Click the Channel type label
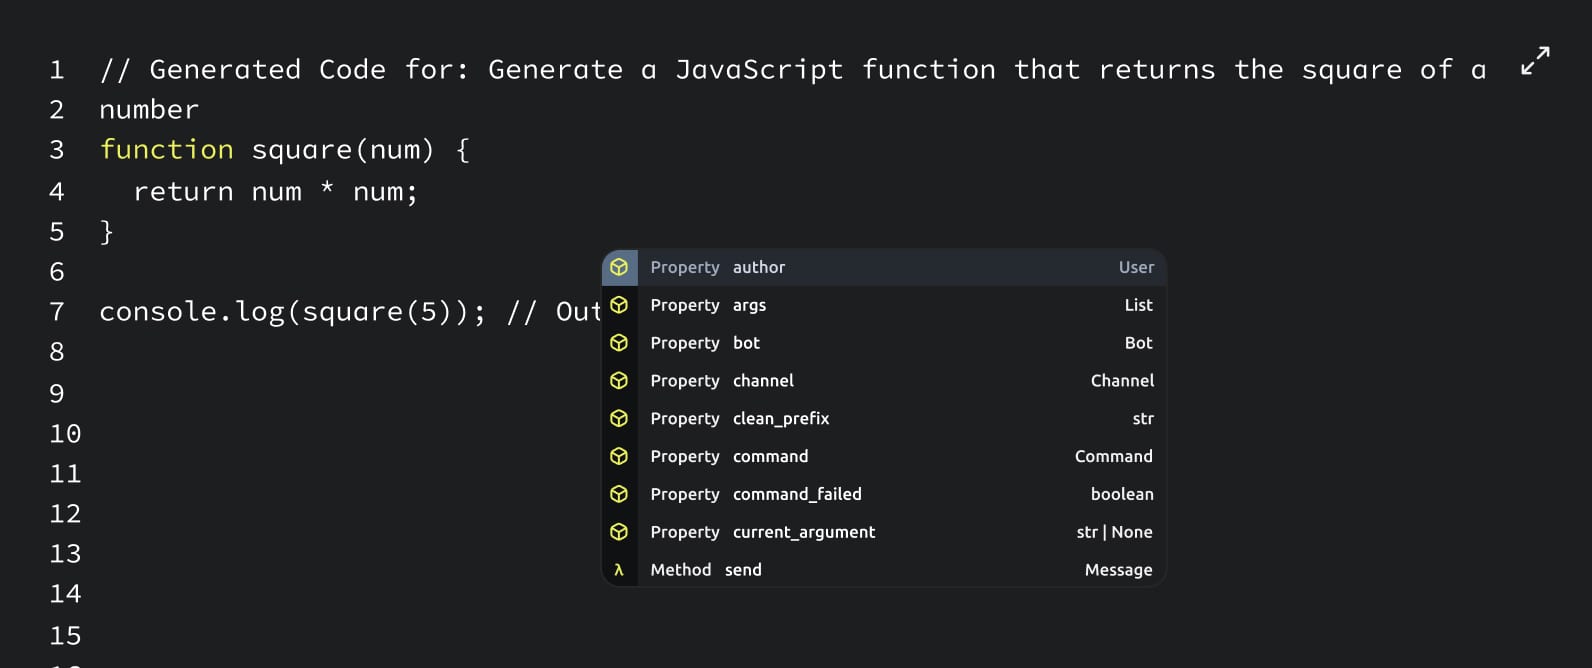 (1122, 381)
